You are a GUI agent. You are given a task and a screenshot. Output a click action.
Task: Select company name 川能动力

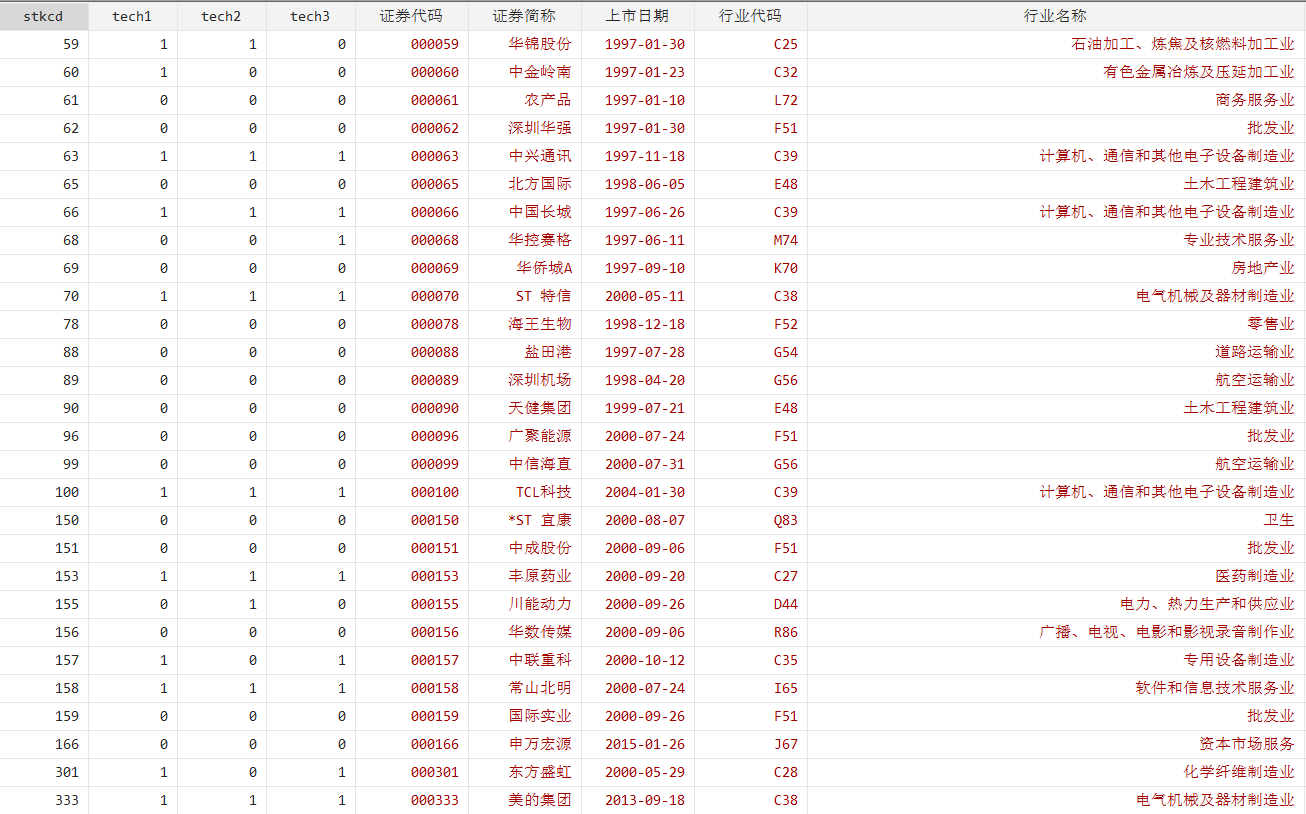[x=540, y=604]
